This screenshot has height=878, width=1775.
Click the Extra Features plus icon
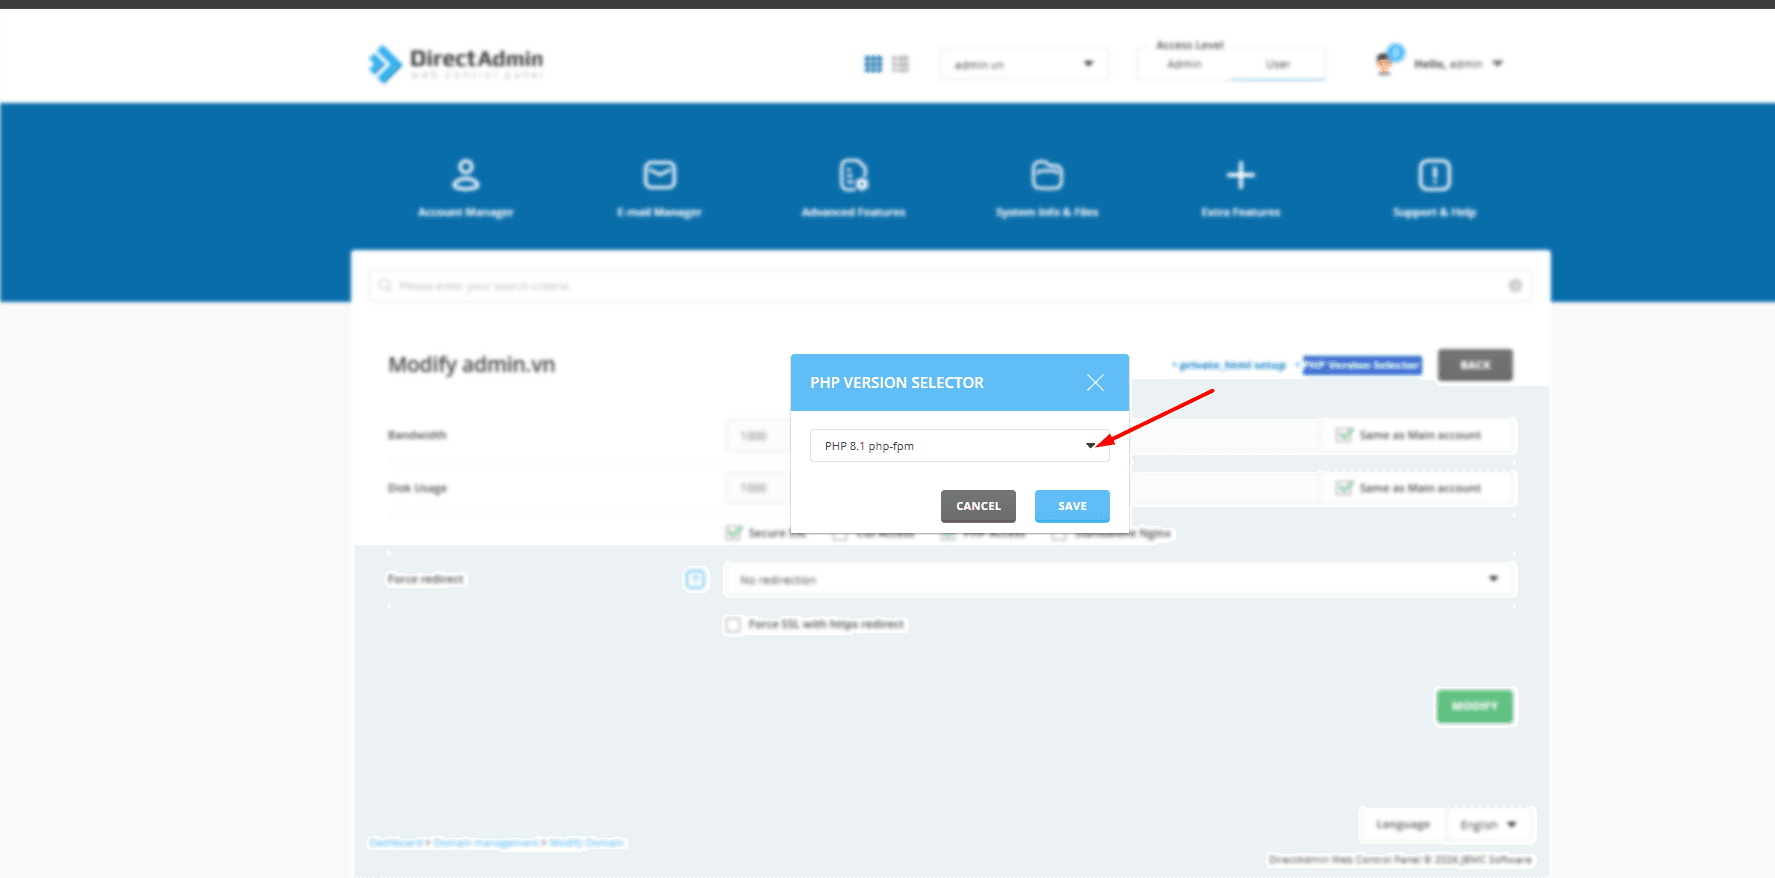click(1240, 176)
